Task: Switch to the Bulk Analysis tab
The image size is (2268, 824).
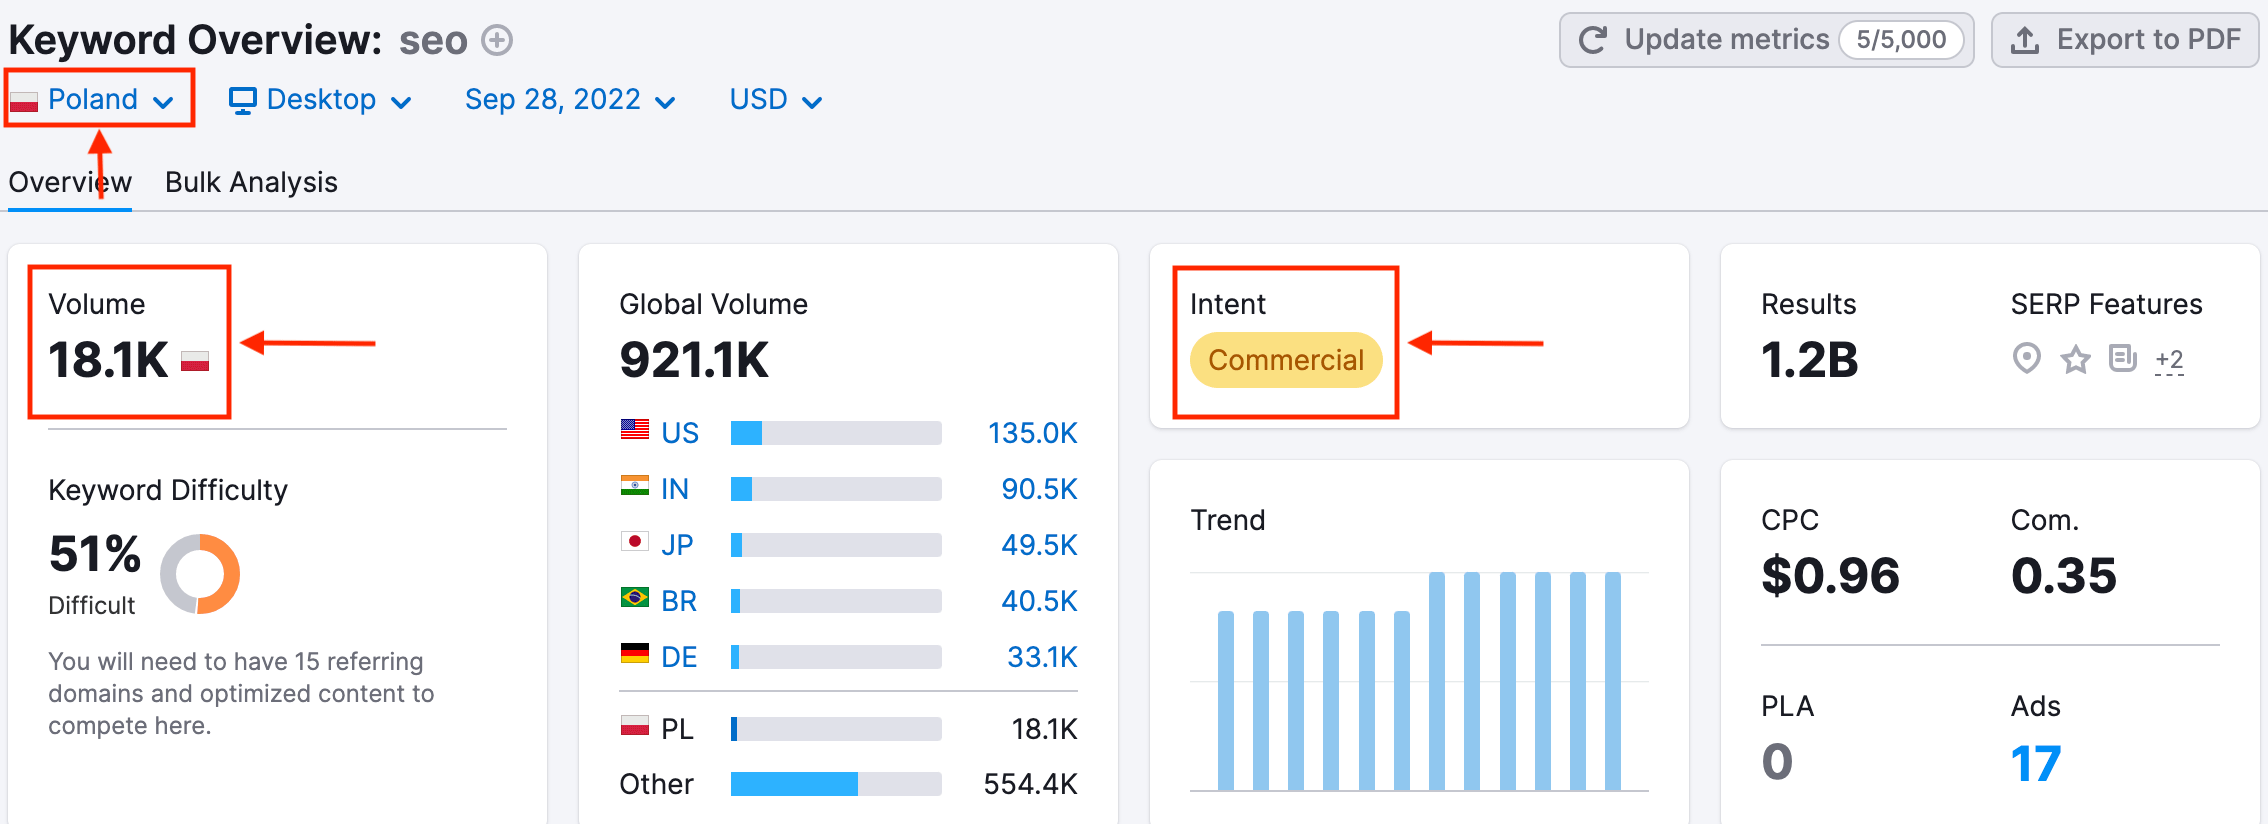Action: point(251,182)
